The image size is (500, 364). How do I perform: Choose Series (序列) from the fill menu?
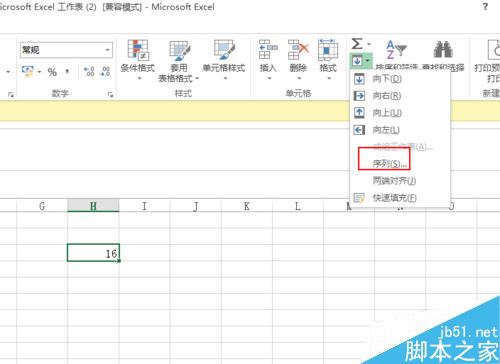(x=400, y=164)
